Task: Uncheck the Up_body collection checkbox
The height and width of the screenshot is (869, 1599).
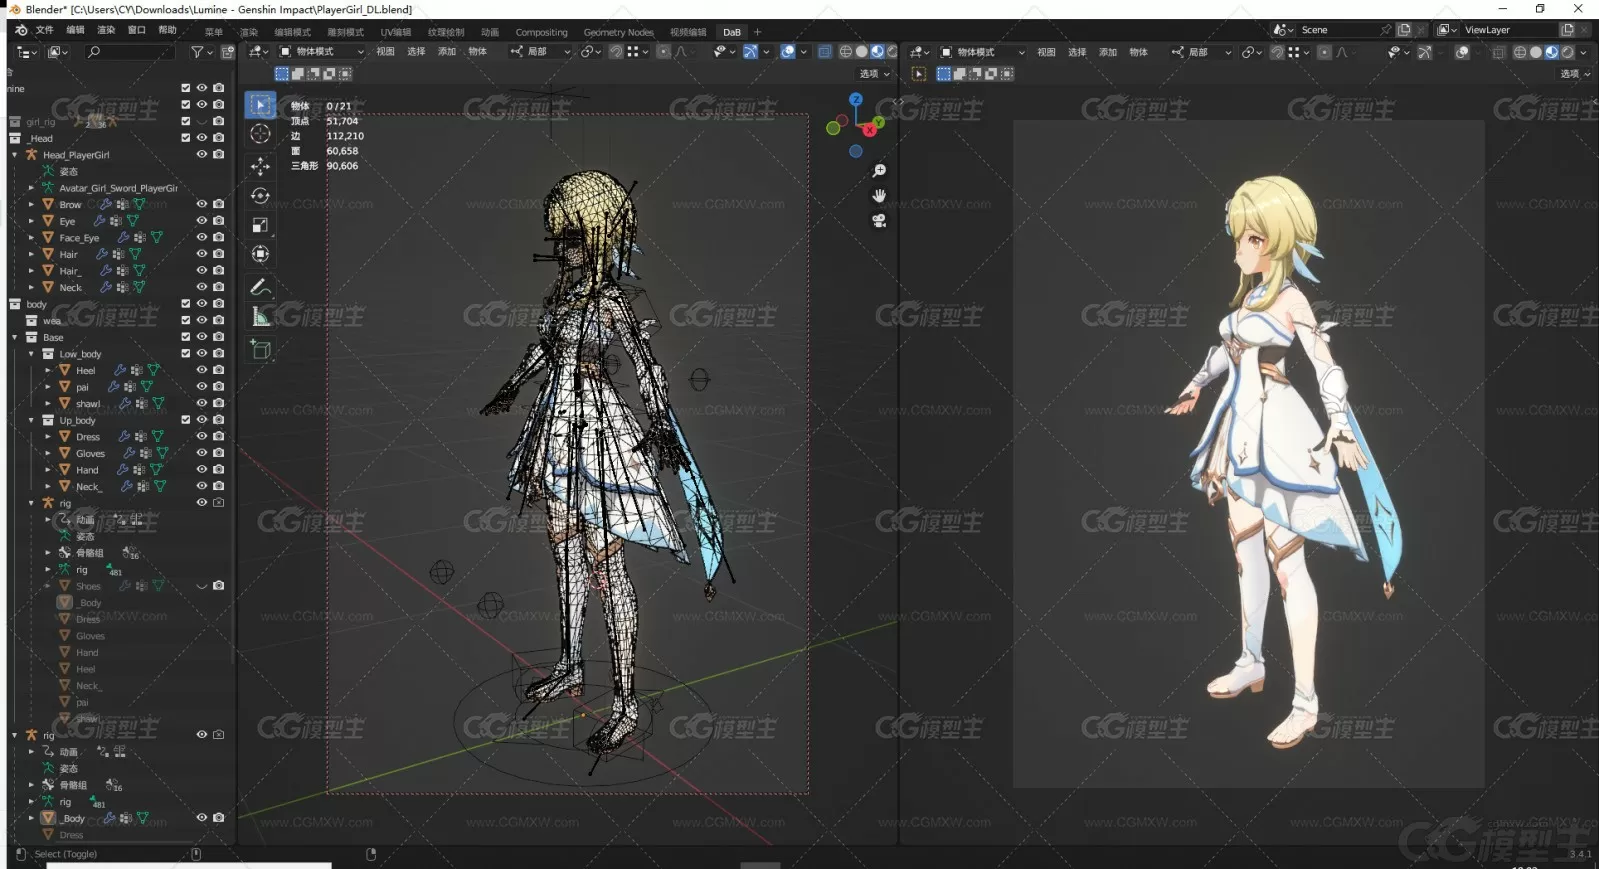Action: (x=185, y=420)
